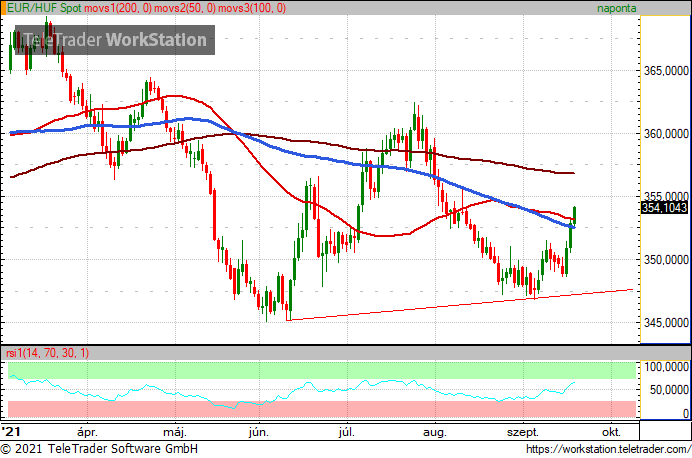Click the 350,0000 price axis label
Image resolution: width=692 pixels, height=458 pixels.
(666, 259)
